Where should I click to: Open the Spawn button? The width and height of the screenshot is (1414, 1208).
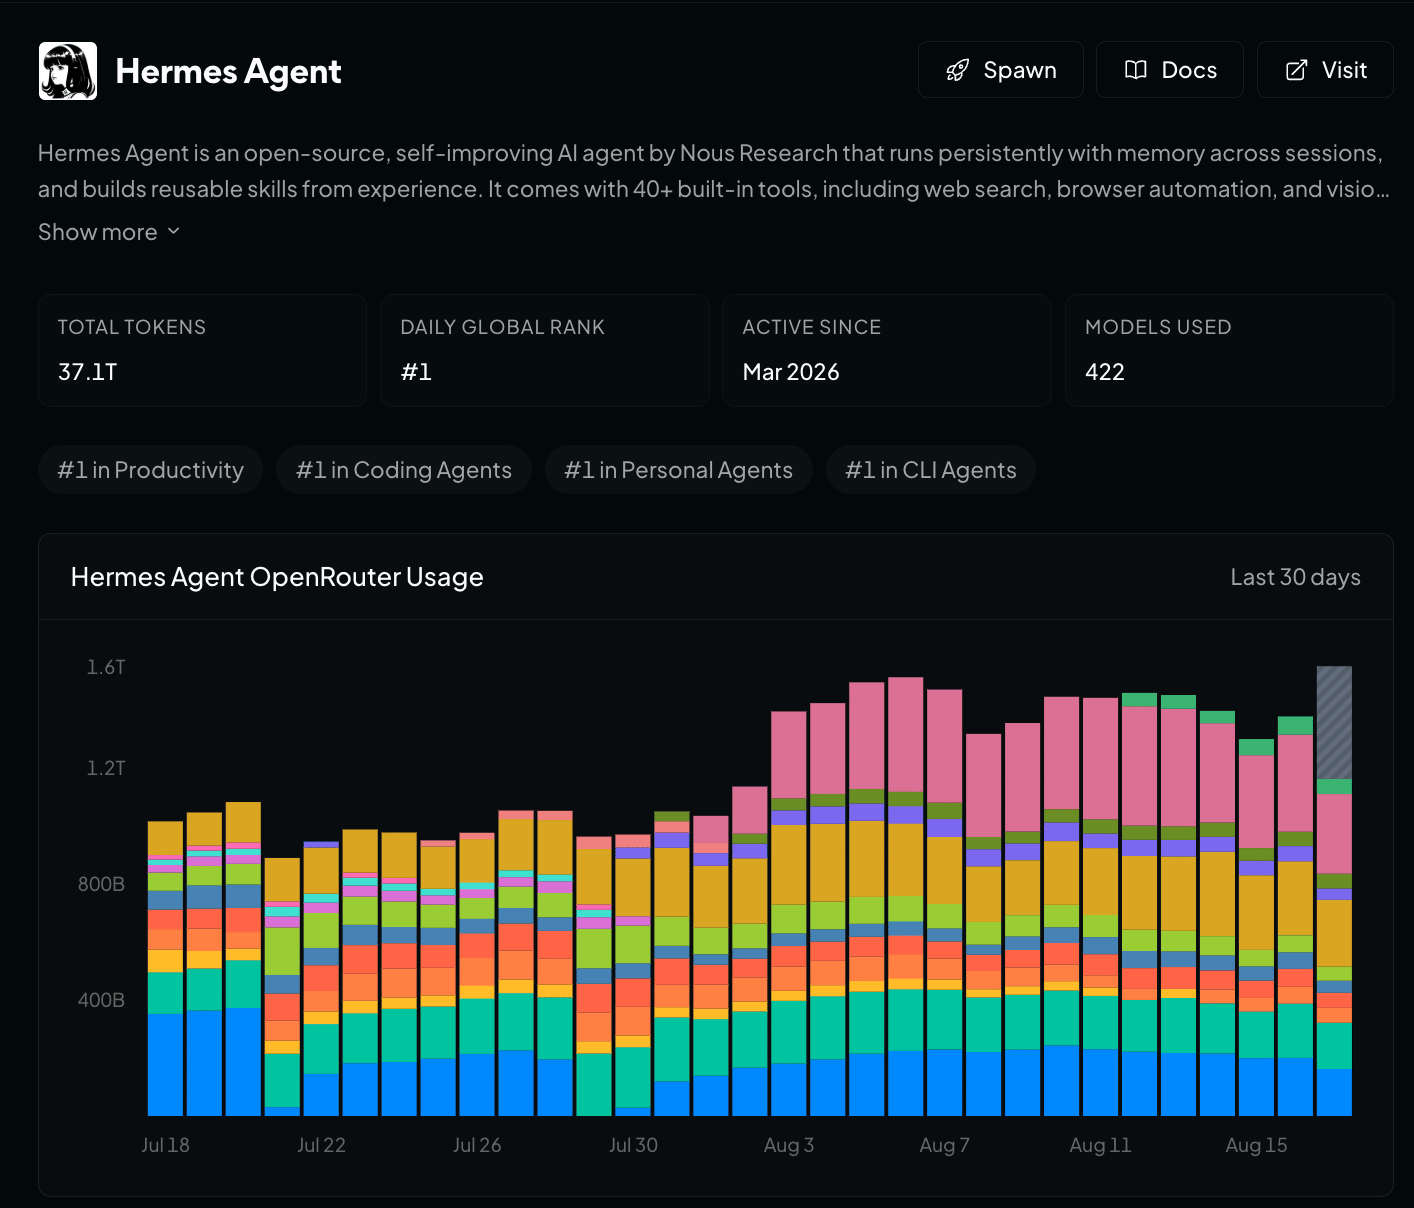(x=1001, y=70)
